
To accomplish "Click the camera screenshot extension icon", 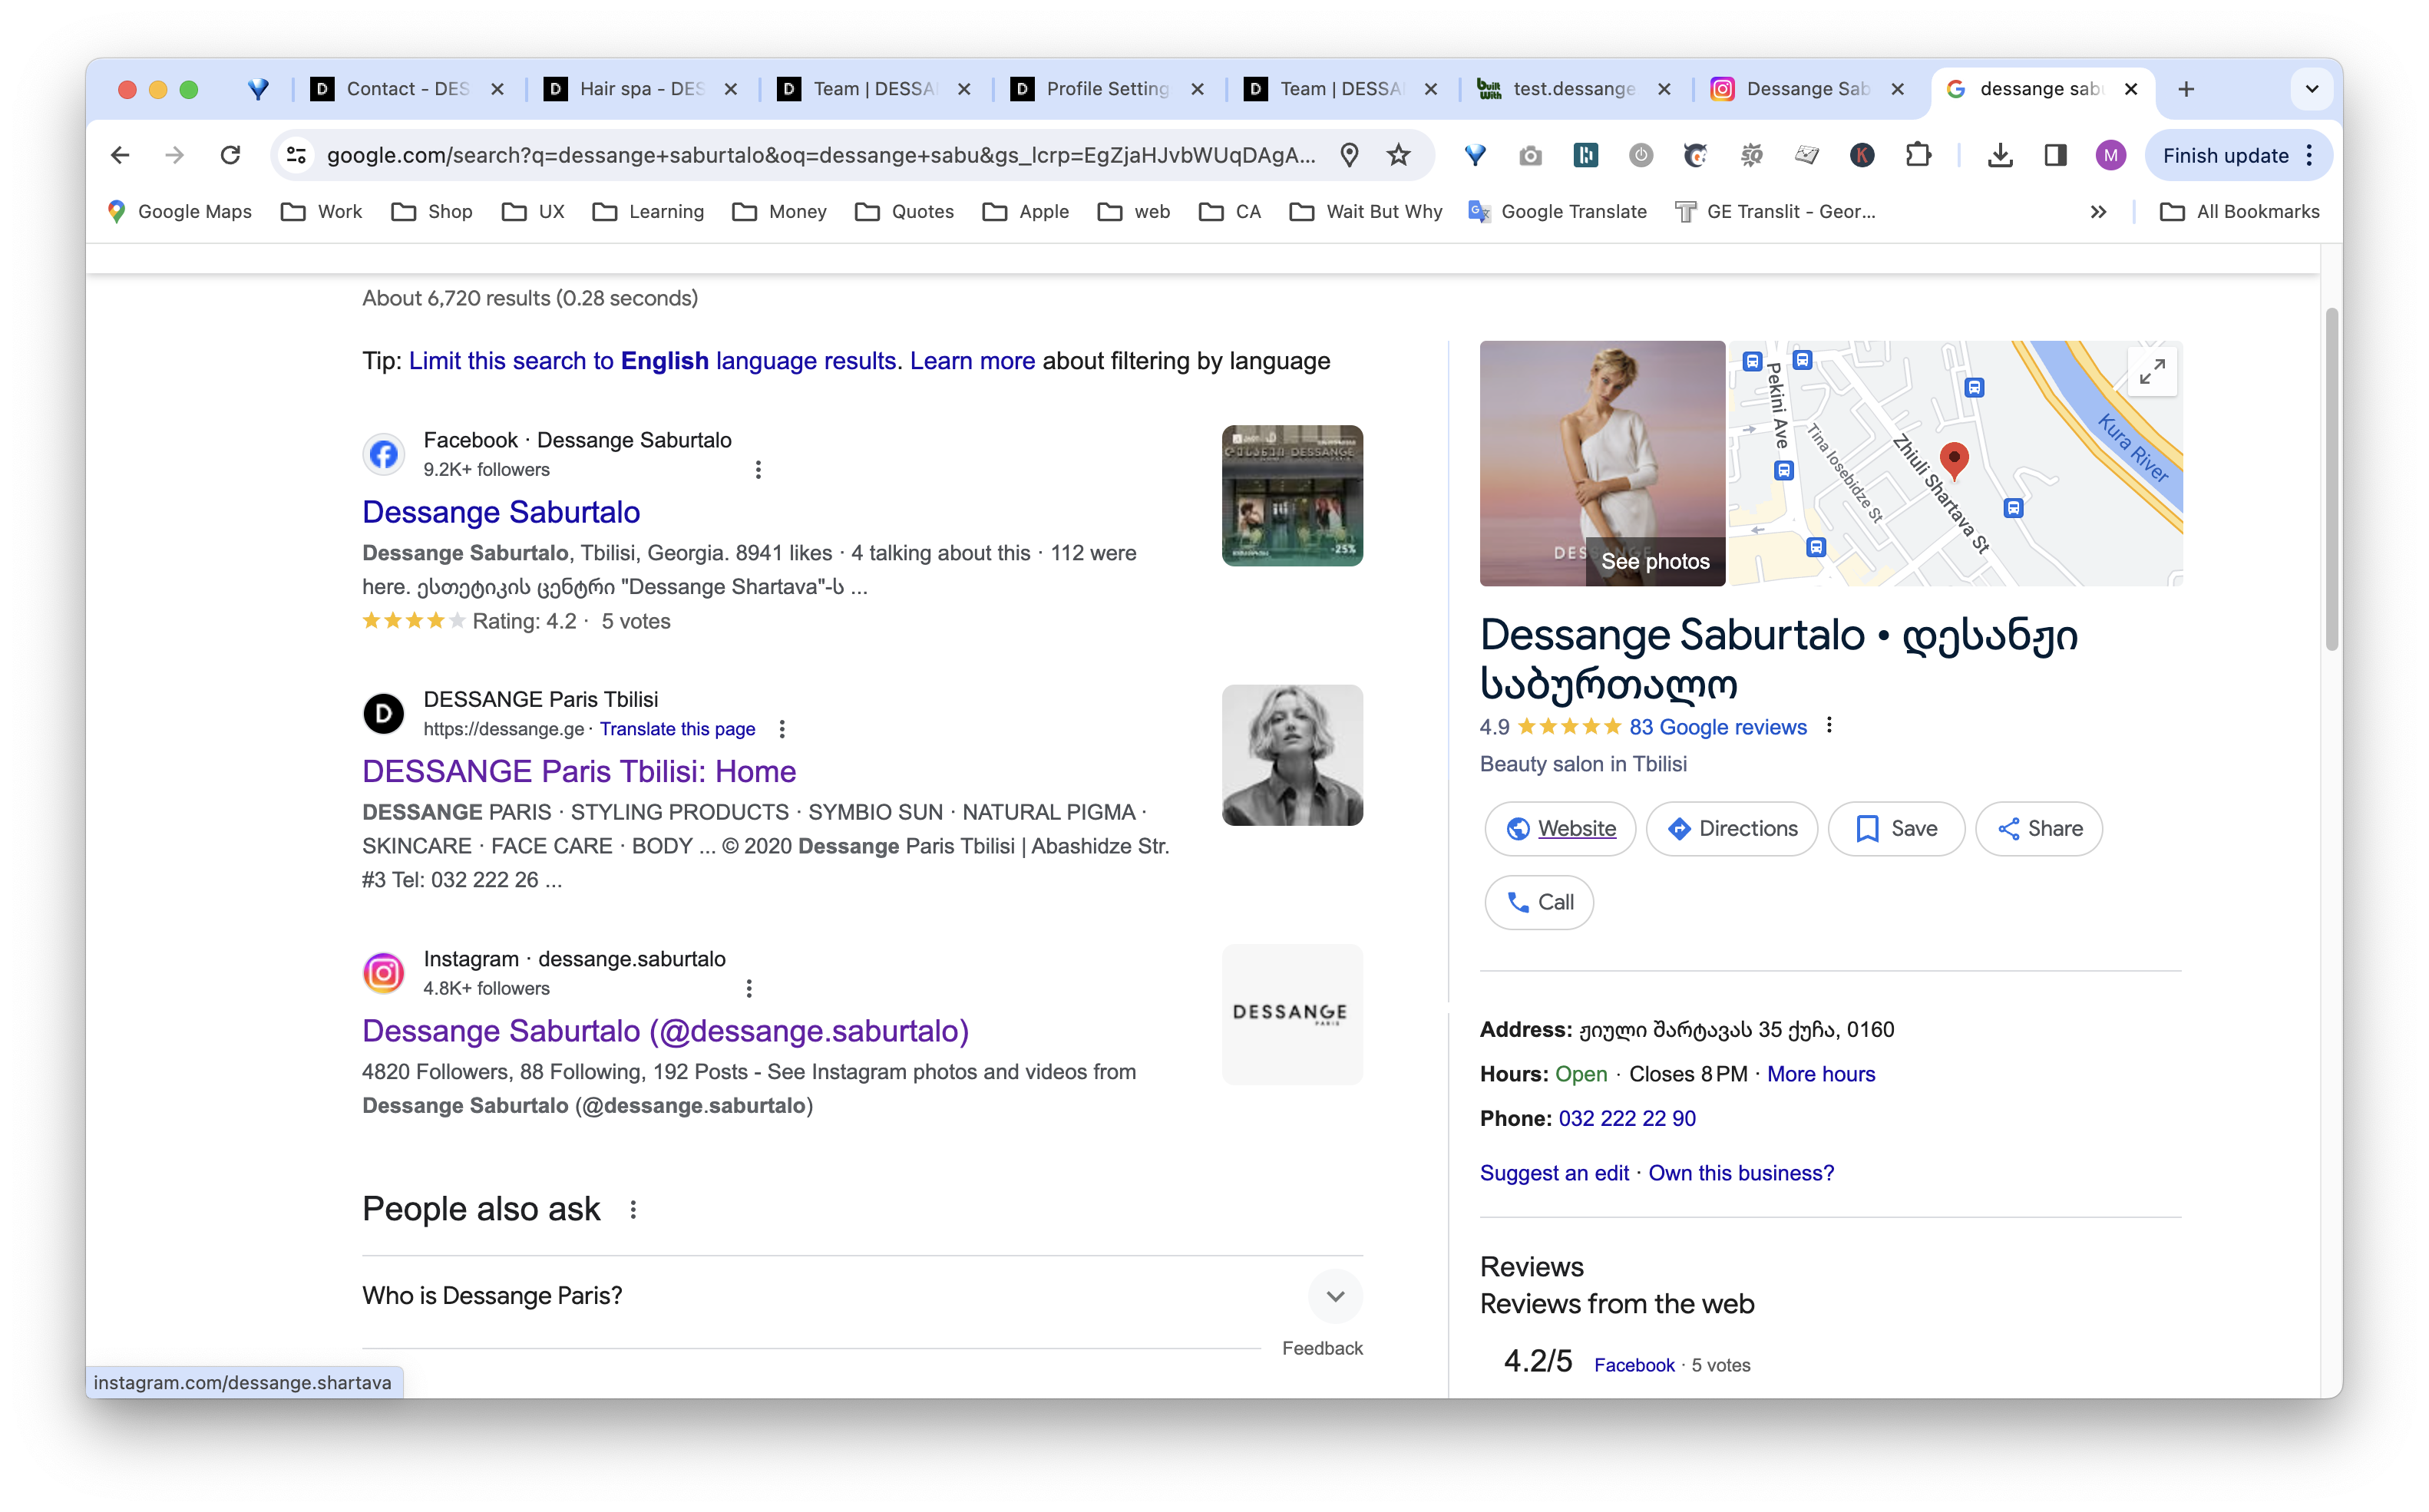I will 1530,155.
